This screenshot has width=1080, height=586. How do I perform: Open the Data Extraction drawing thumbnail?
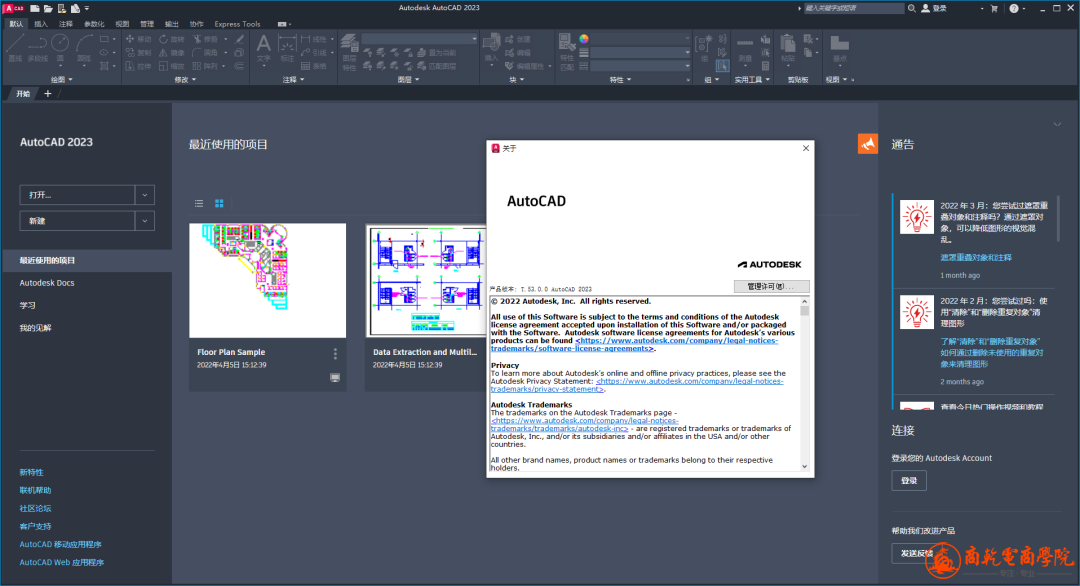click(x=425, y=281)
